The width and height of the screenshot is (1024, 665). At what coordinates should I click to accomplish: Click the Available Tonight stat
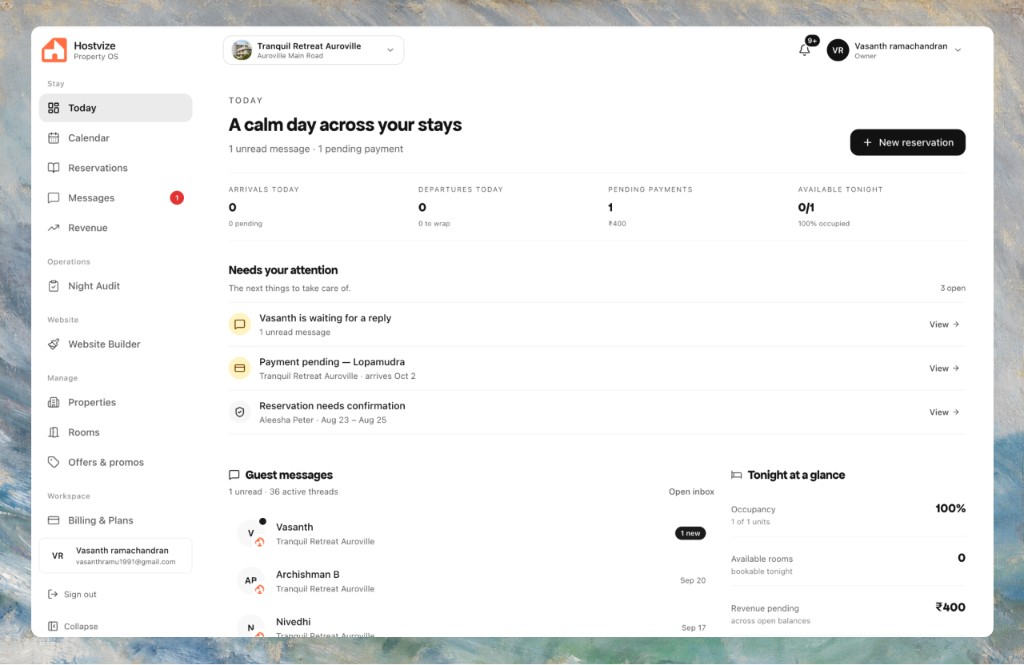pos(840,206)
